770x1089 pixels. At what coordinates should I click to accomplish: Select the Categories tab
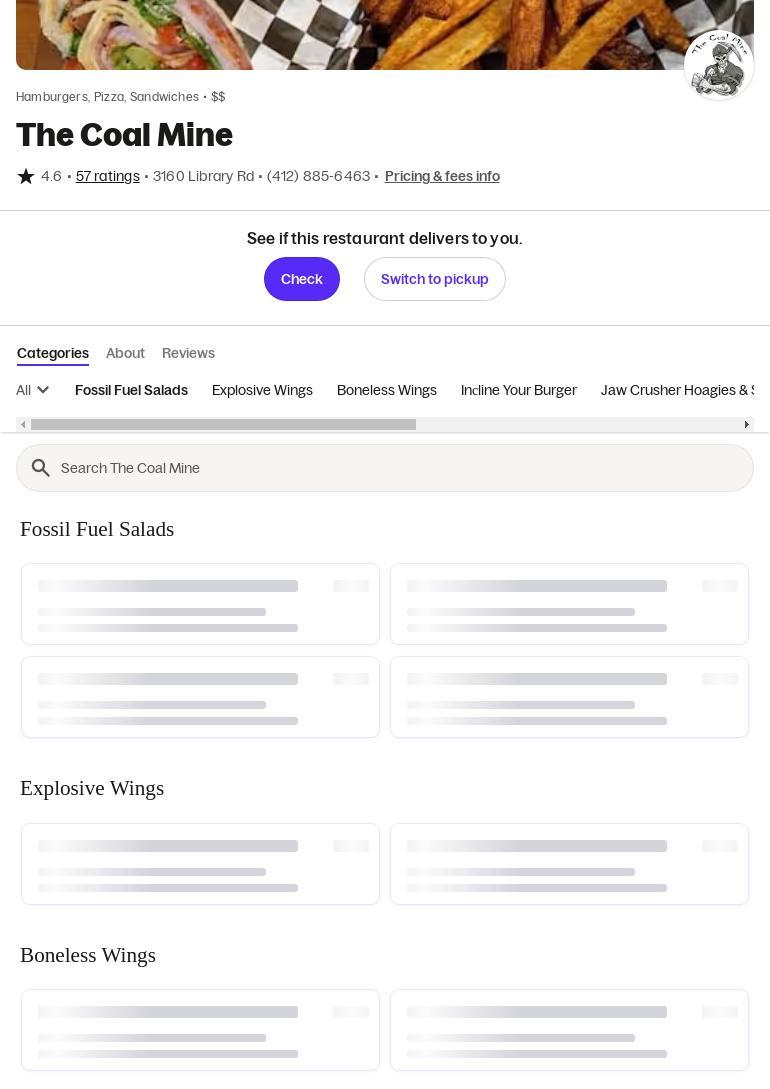[53, 353]
